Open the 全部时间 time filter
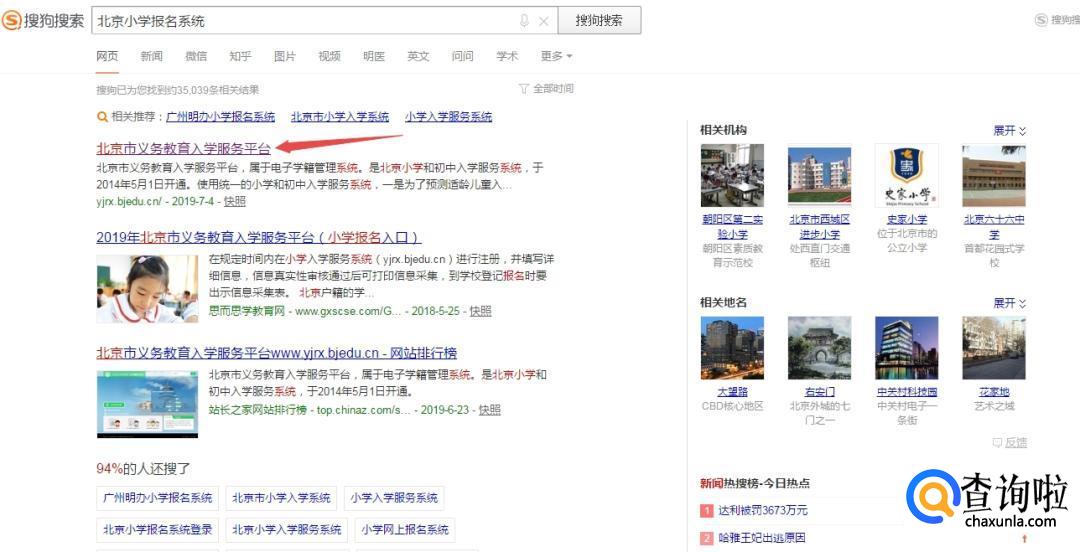 (x=546, y=89)
